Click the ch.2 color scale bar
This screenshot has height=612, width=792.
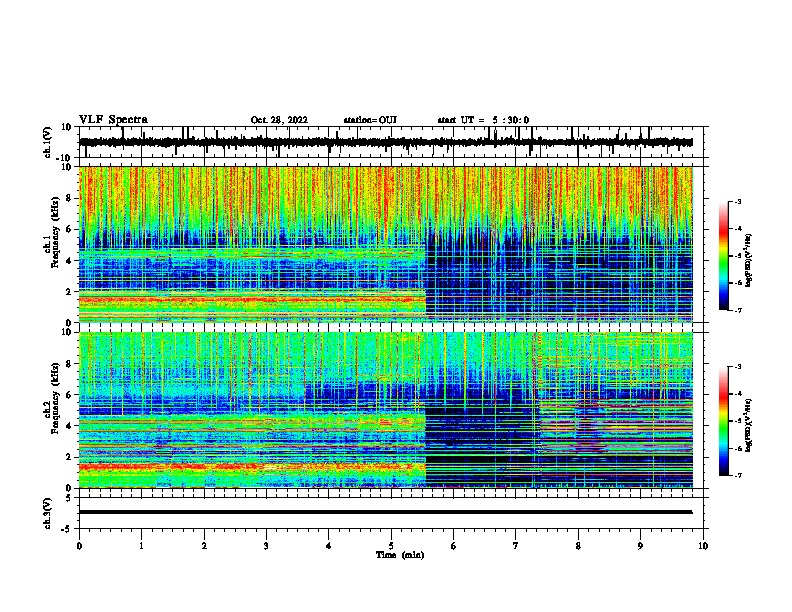[724, 421]
